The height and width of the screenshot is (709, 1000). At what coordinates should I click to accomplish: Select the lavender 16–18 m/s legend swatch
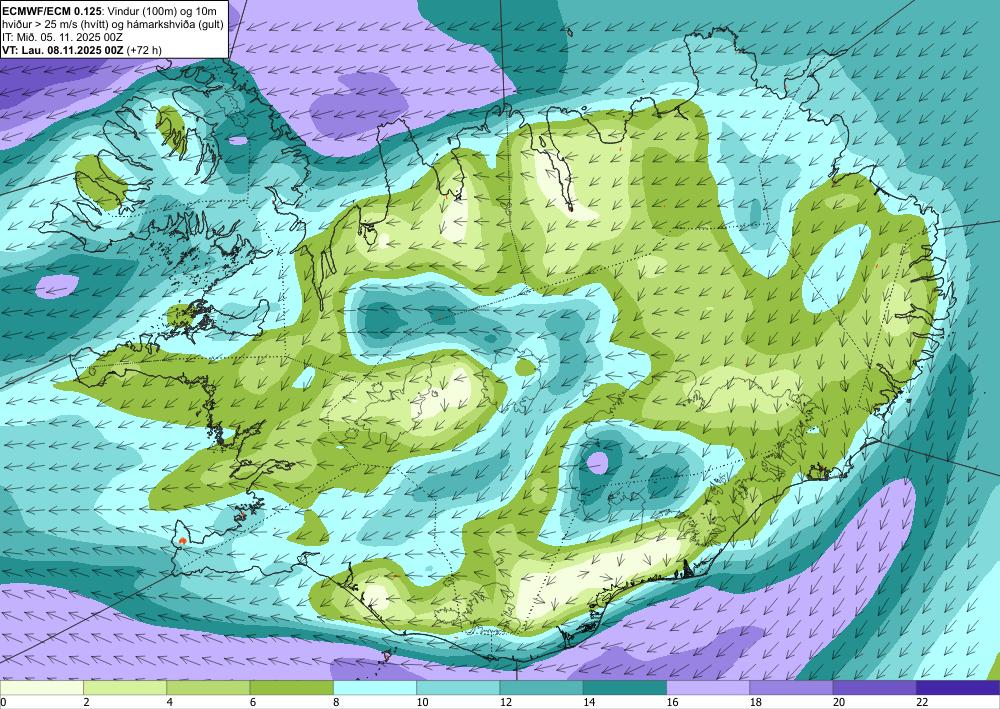coord(708,688)
